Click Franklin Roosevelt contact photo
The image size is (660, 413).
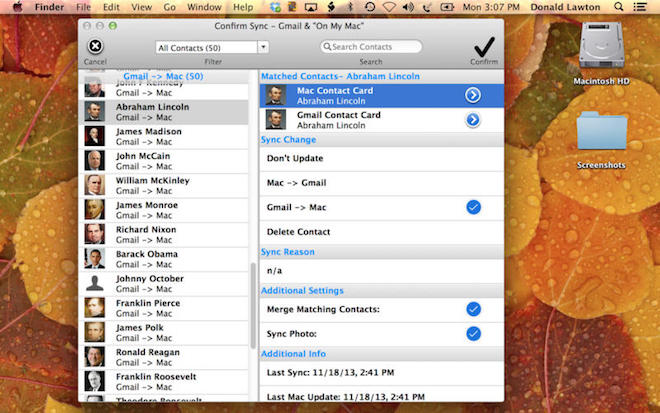pos(94,381)
